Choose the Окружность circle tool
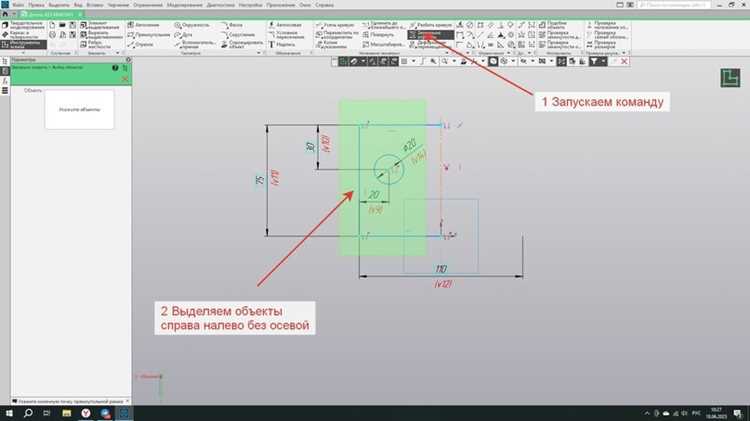The width and height of the screenshot is (750, 421). (x=192, y=25)
